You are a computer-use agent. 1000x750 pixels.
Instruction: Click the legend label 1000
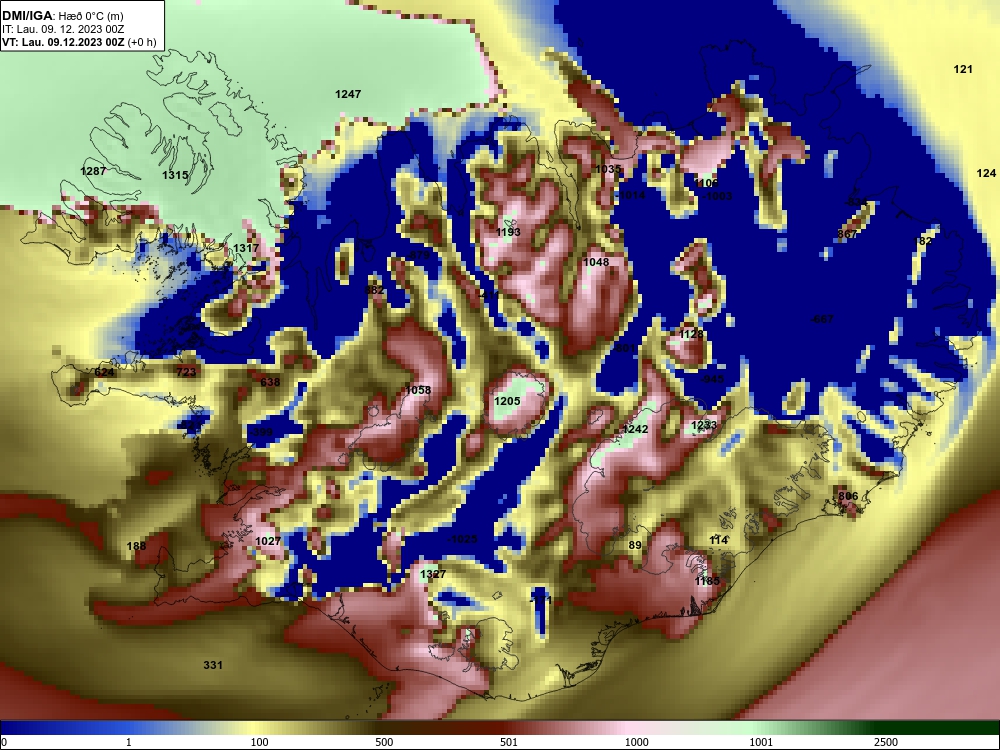point(636,742)
